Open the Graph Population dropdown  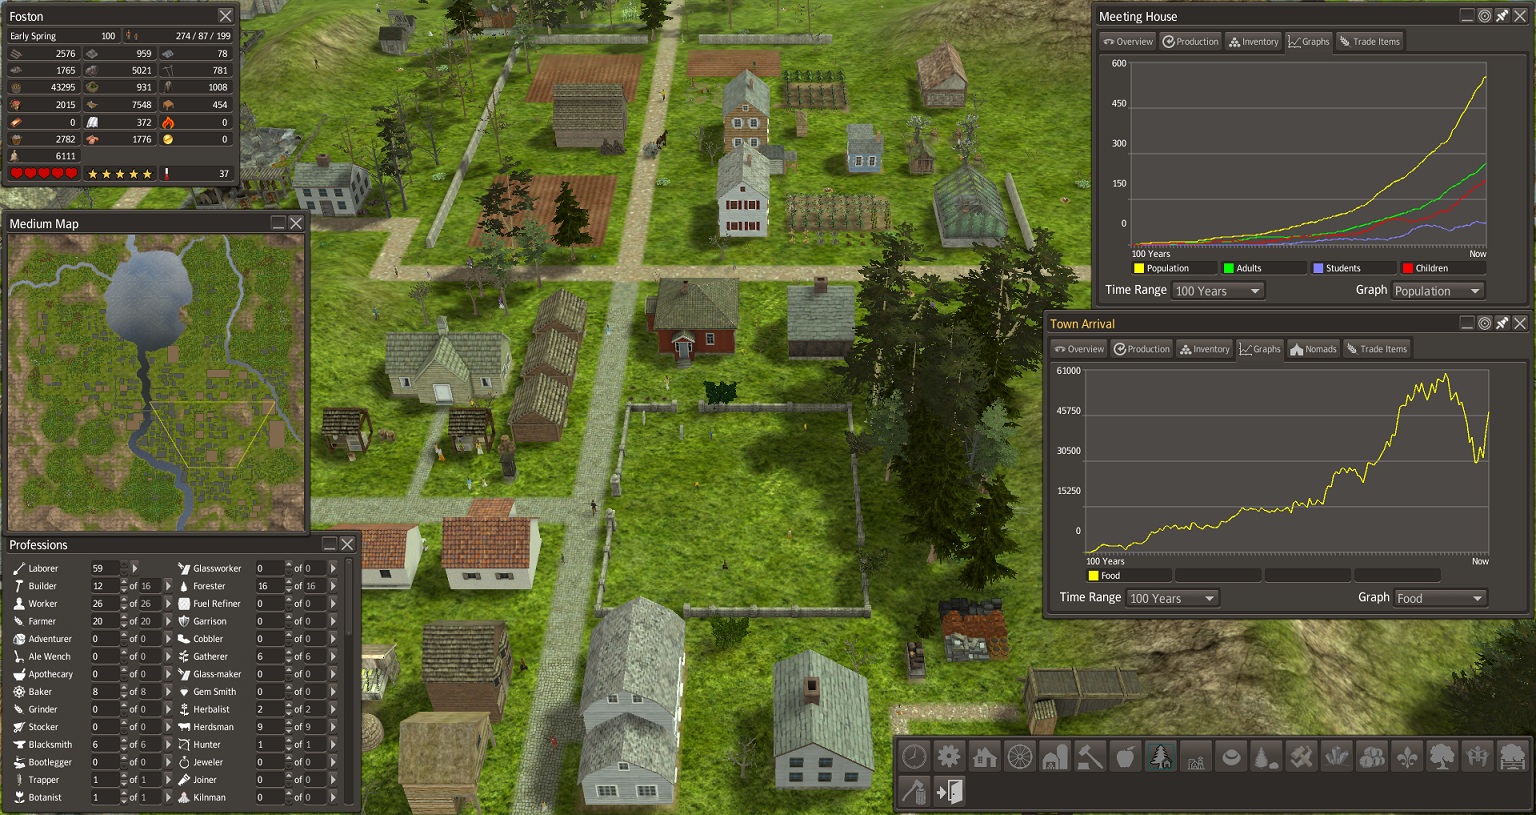point(1438,291)
